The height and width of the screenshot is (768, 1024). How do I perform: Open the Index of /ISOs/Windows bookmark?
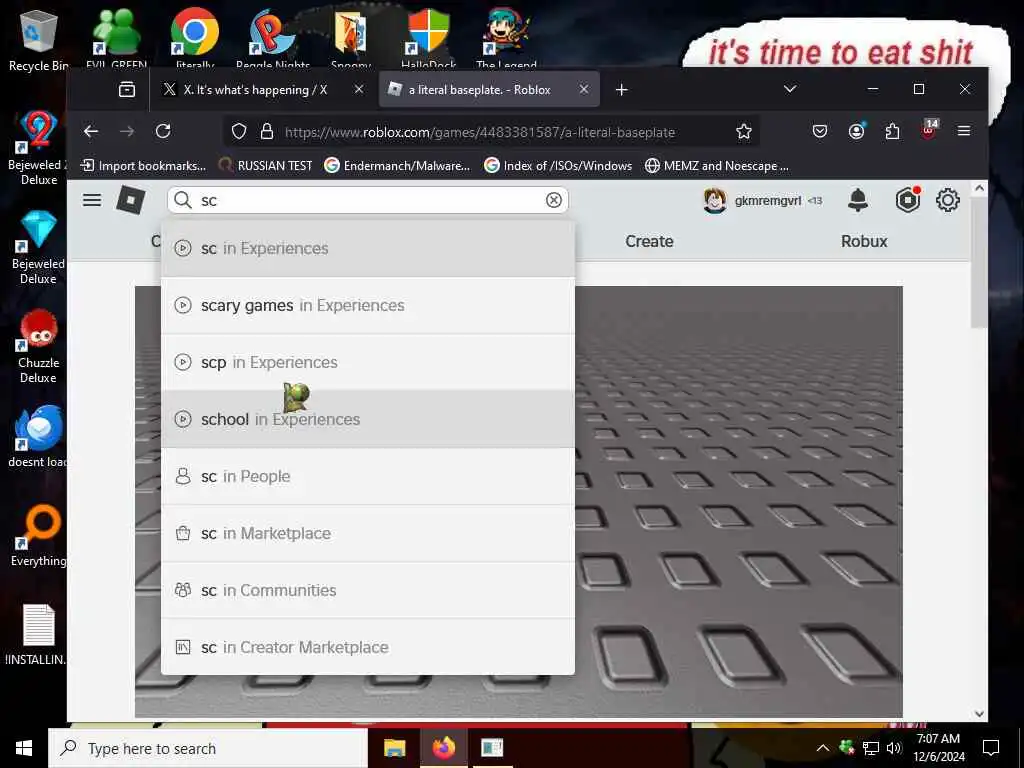(x=558, y=166)
